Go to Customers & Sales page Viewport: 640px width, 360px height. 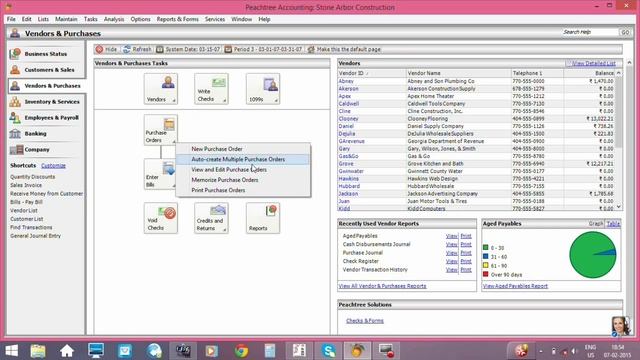[x=46, y=70]
